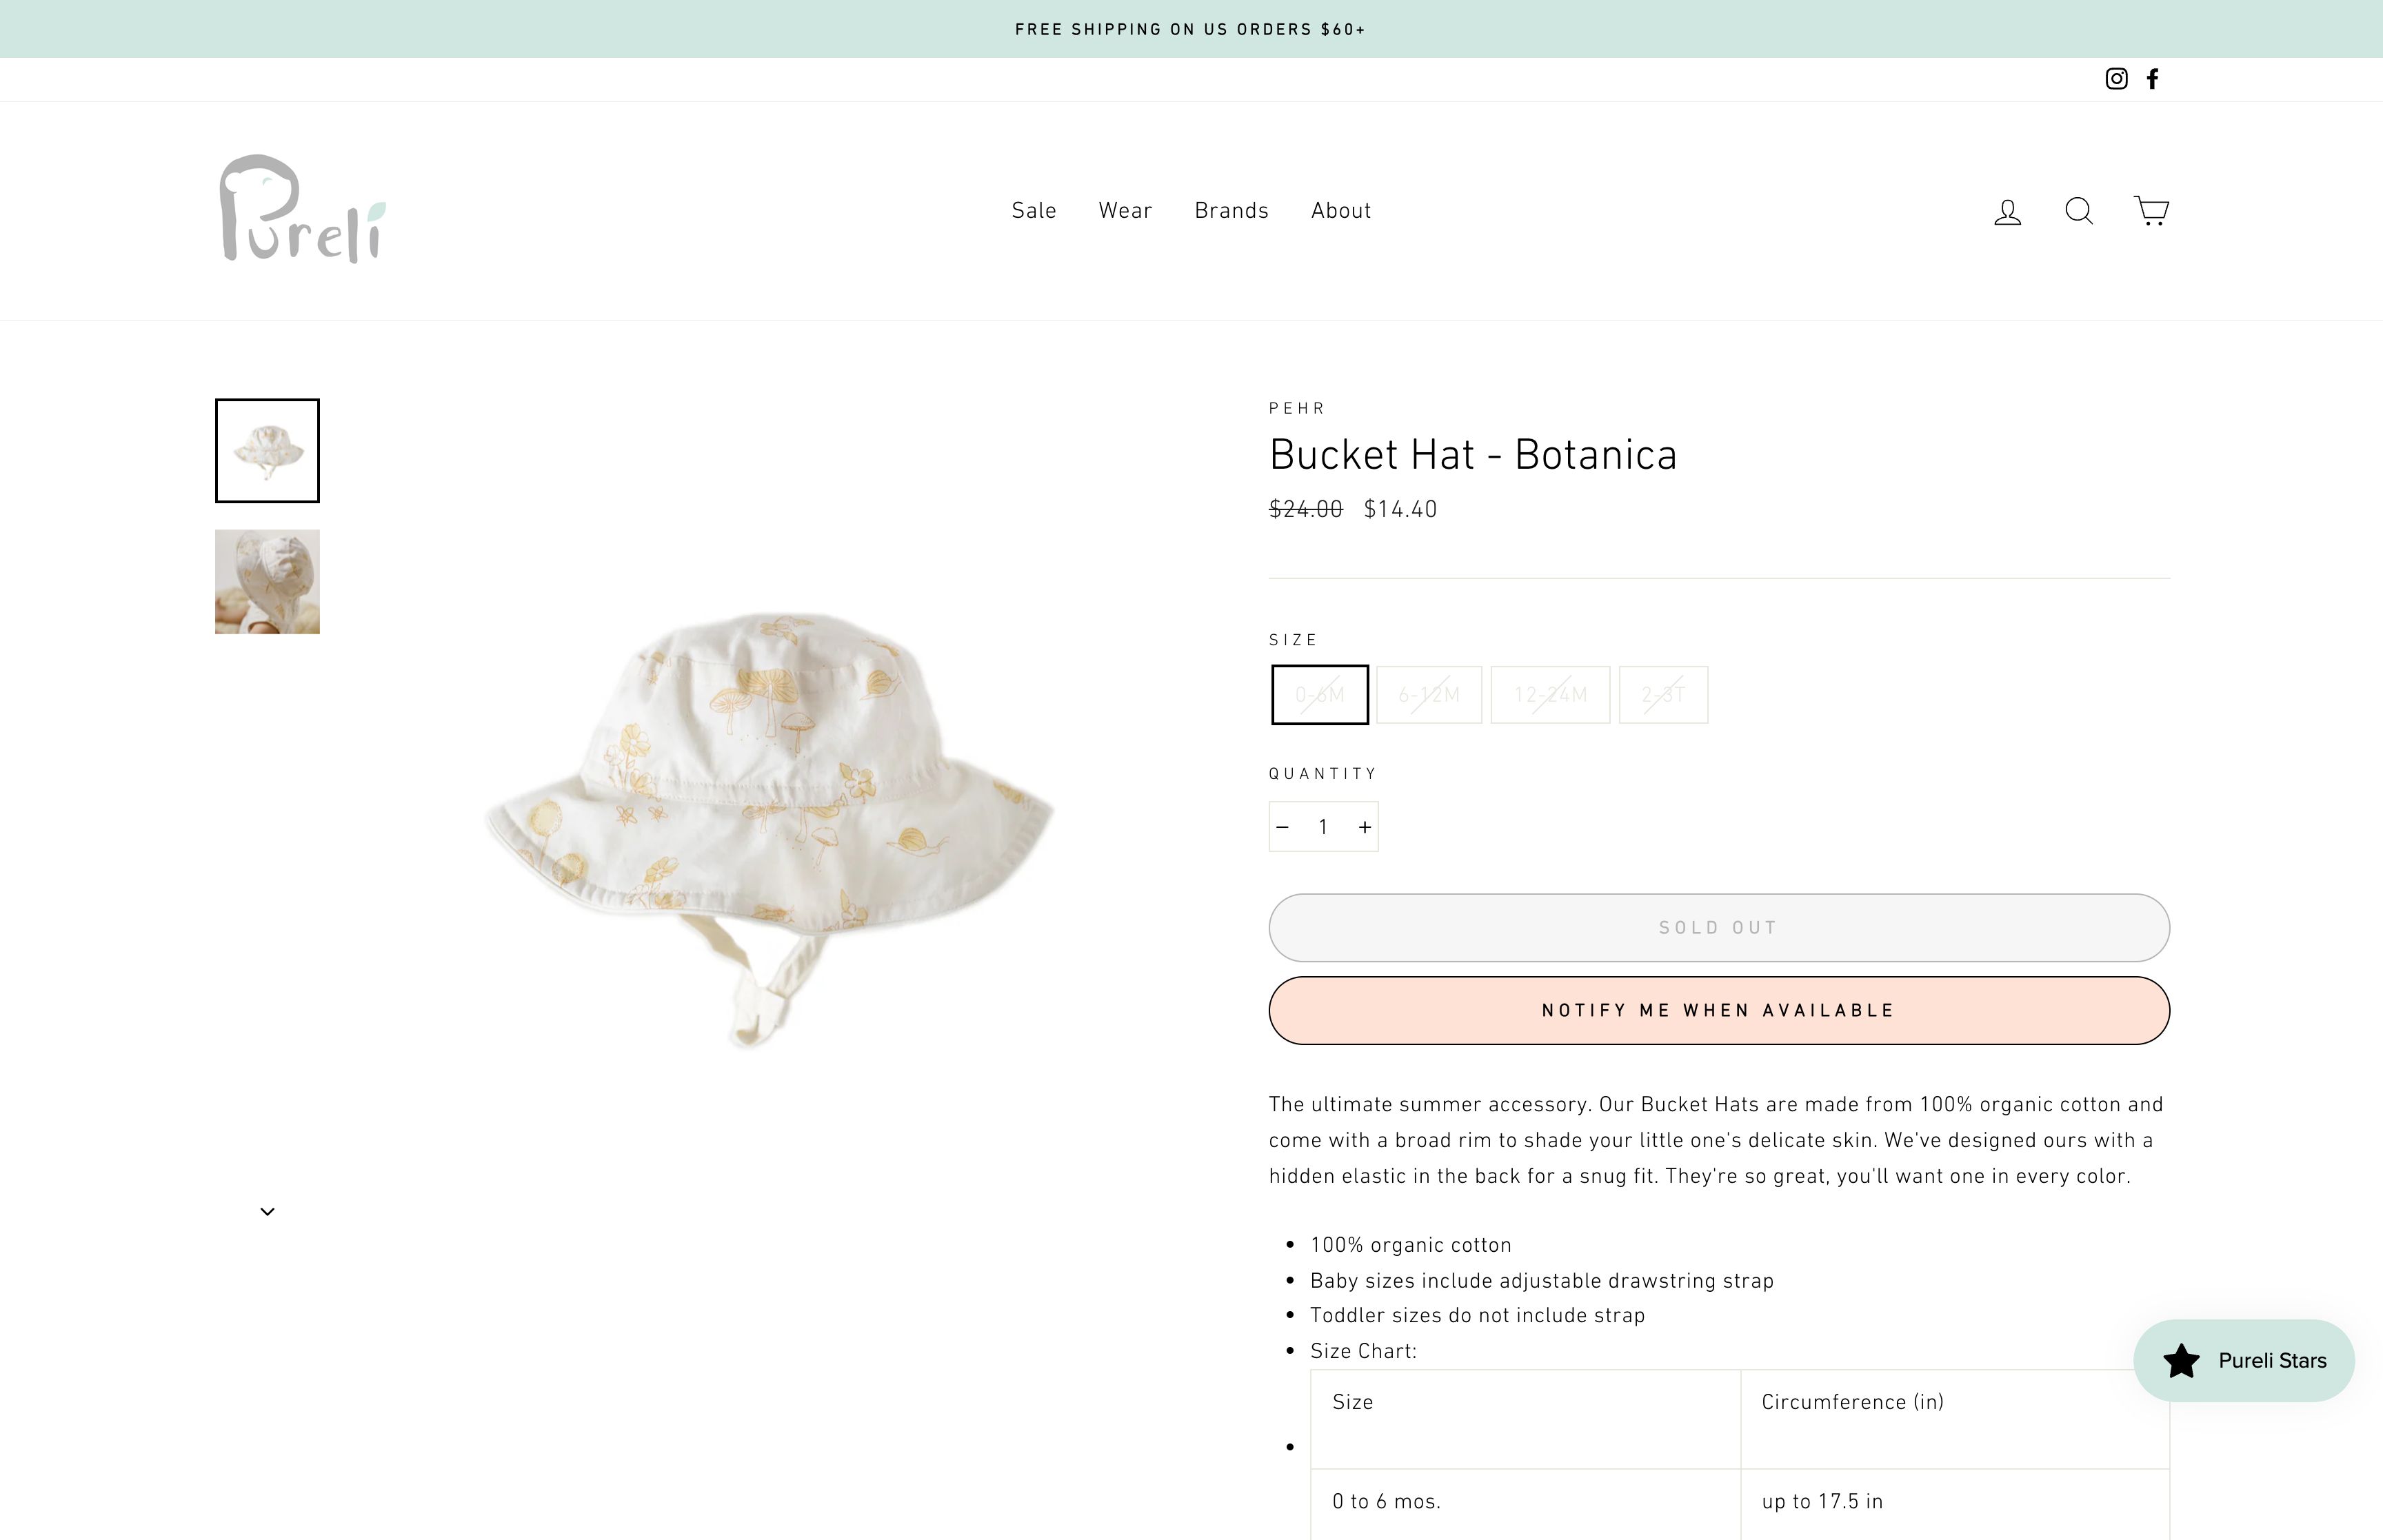Choose the 12-24M size option
This screenshot has height=1540, width=2383.
pos(1550,695)
